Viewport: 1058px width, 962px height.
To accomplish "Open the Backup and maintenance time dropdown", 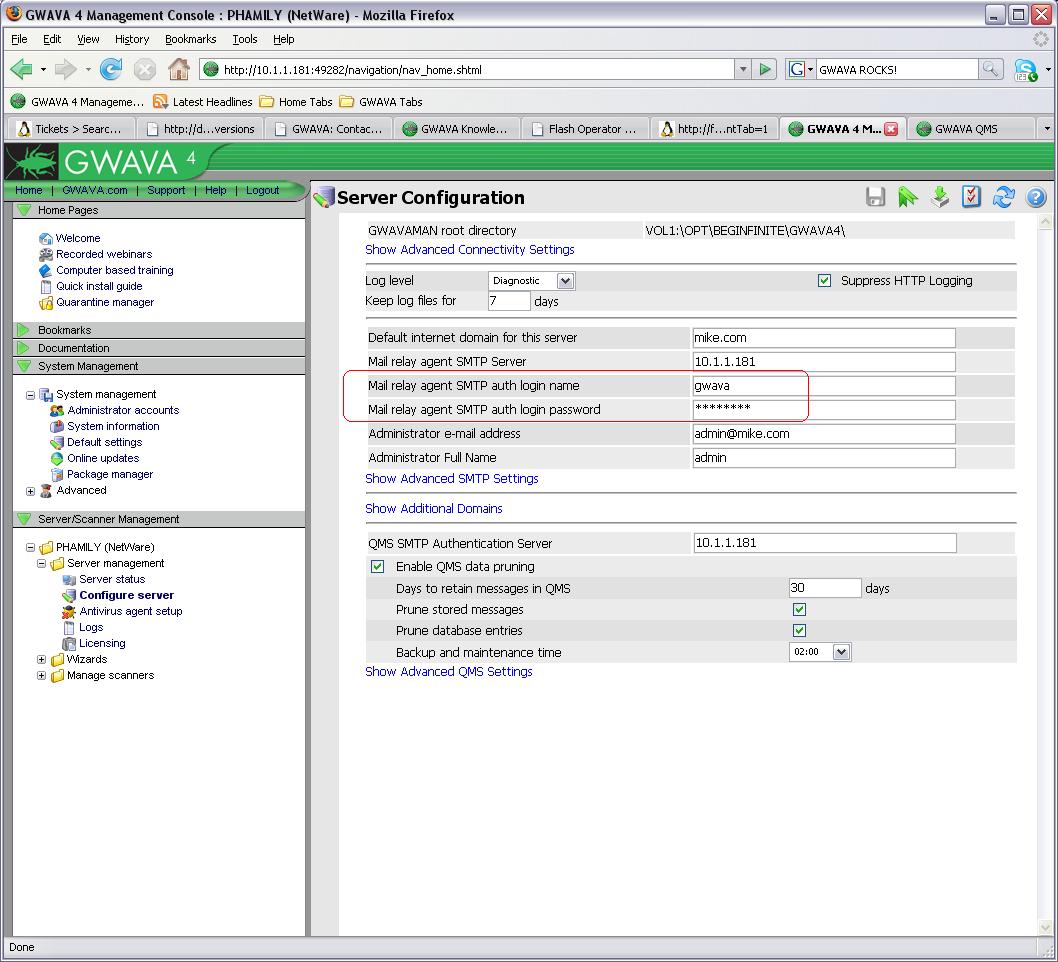I will (x=820, y=652).
